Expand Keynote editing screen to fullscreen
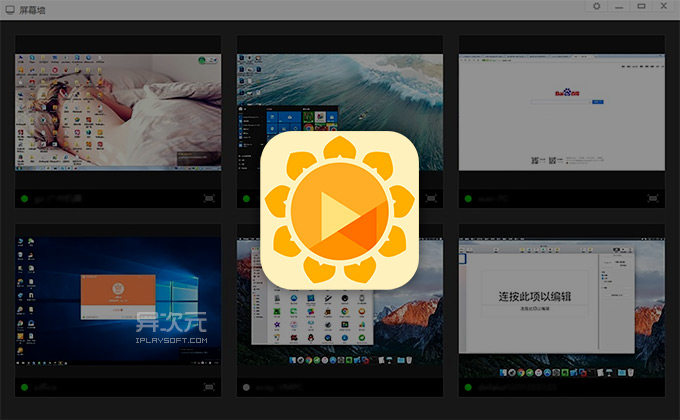680x420 pixels. 654,387
